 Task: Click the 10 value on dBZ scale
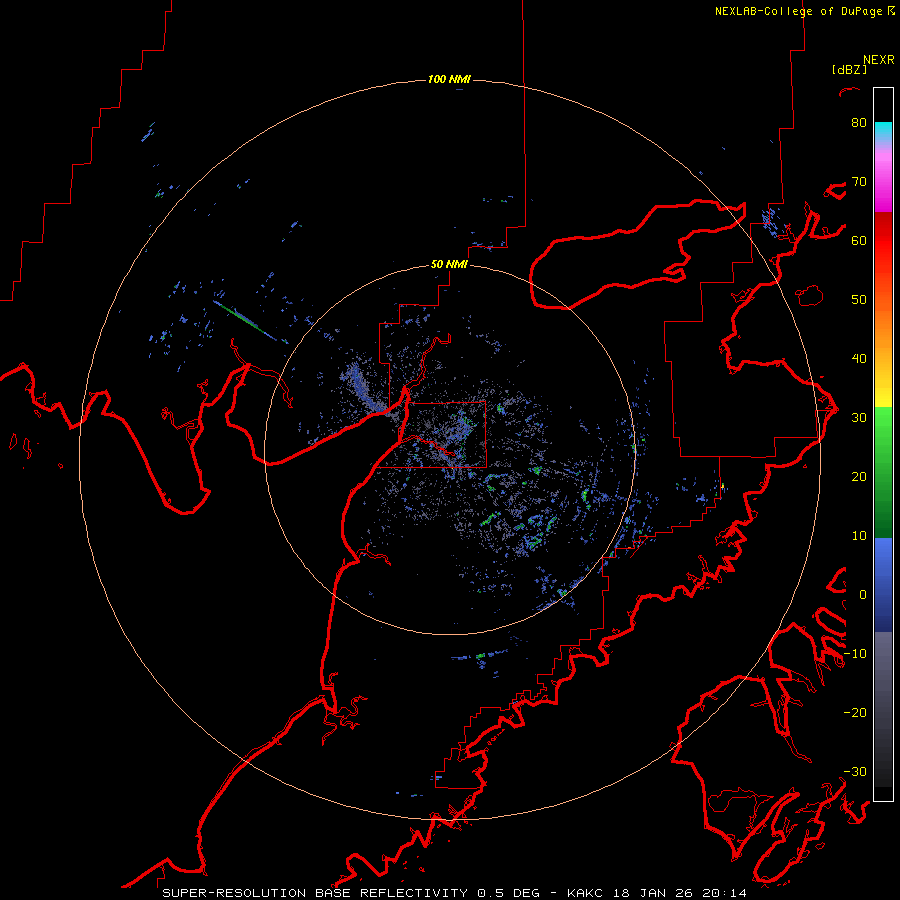[859, 536]
